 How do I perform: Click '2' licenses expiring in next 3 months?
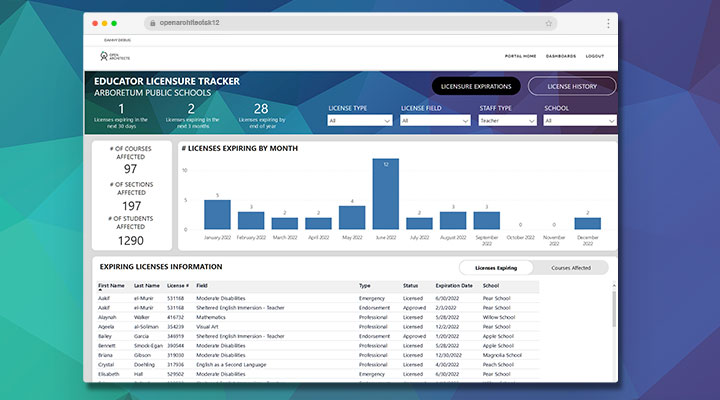pos(191,109)
